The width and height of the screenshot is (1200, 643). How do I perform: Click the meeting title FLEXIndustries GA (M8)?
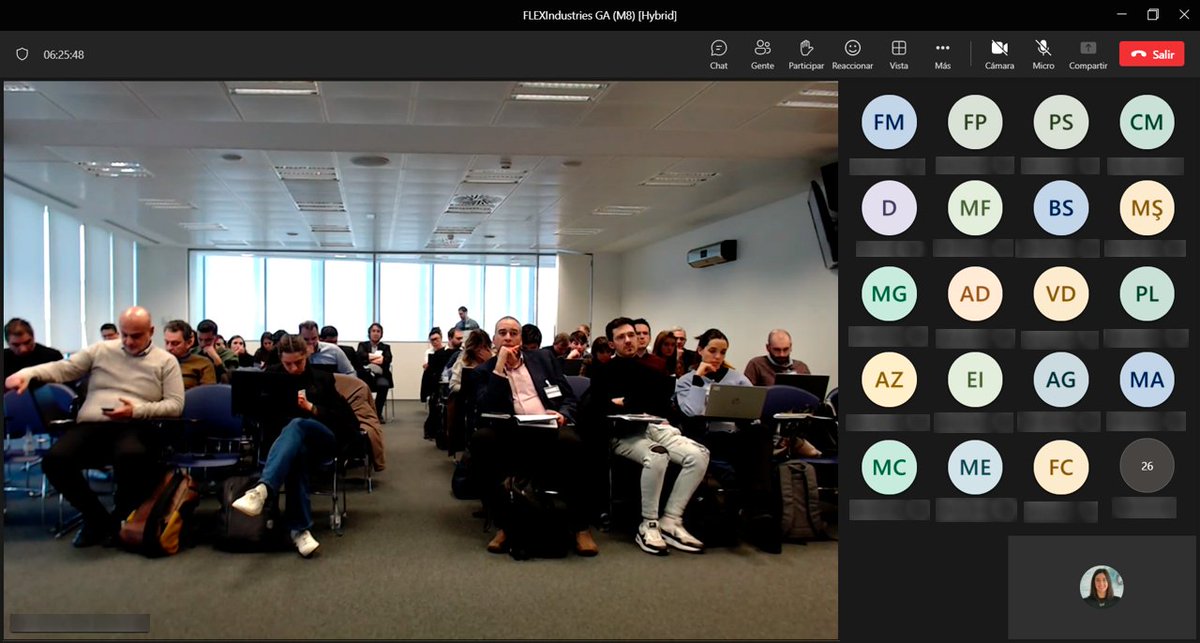point(600,15)
